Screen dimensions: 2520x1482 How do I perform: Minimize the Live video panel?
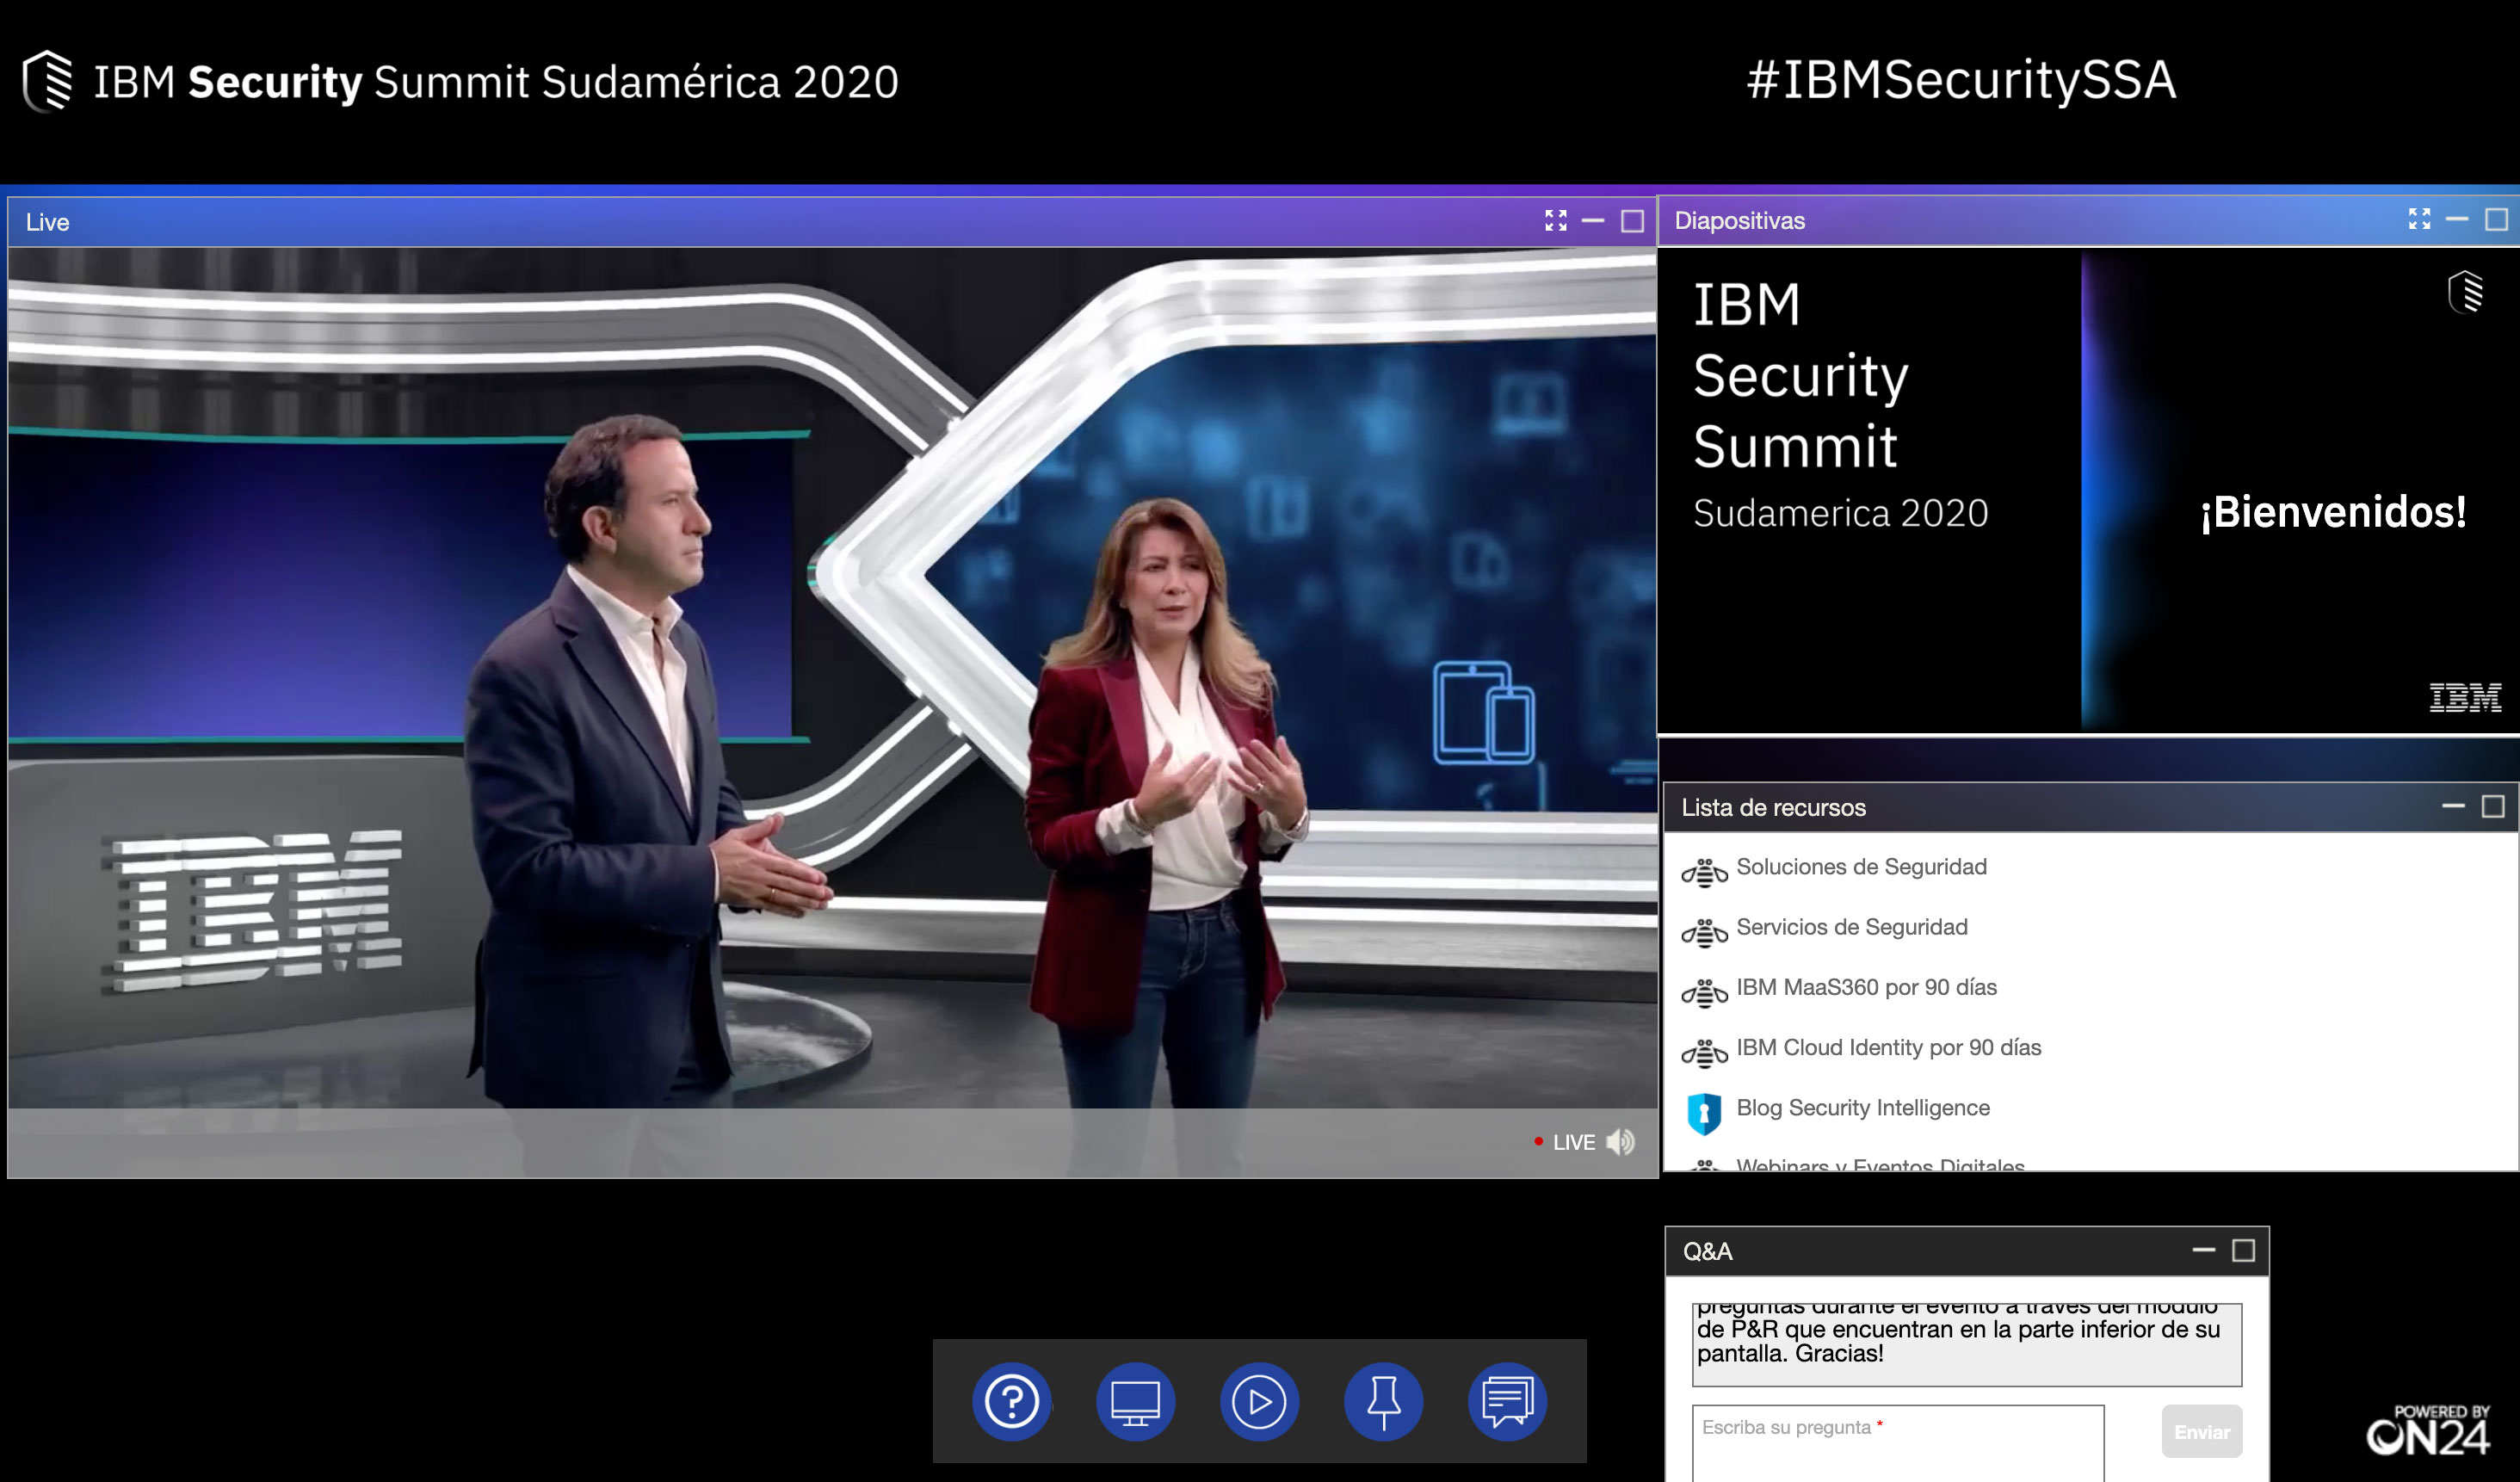click(x=1593, y=221)
